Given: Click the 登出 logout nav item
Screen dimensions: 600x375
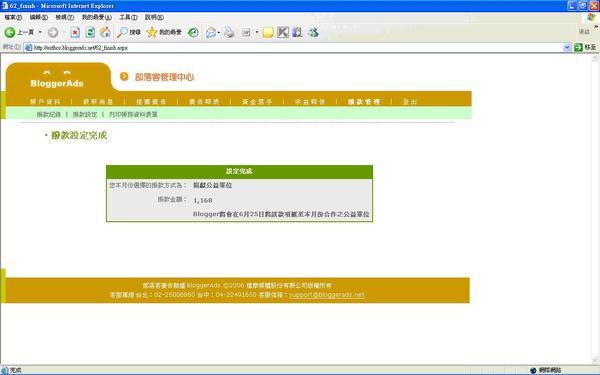Looking at the screenshot, I should [x=410, y=101].
